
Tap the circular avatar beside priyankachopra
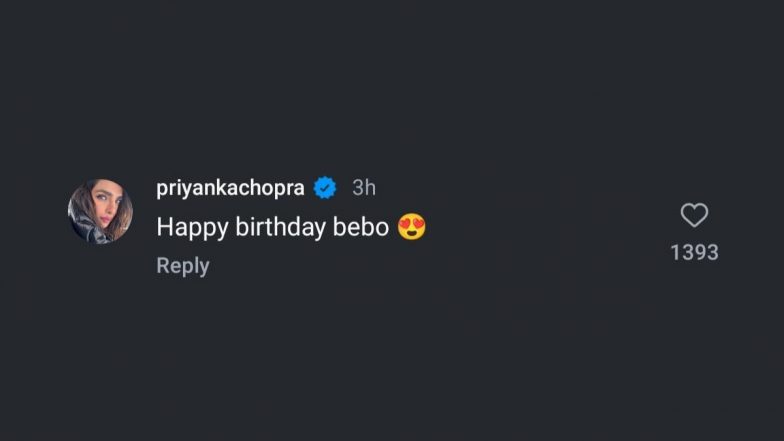(x=100, y=210)
